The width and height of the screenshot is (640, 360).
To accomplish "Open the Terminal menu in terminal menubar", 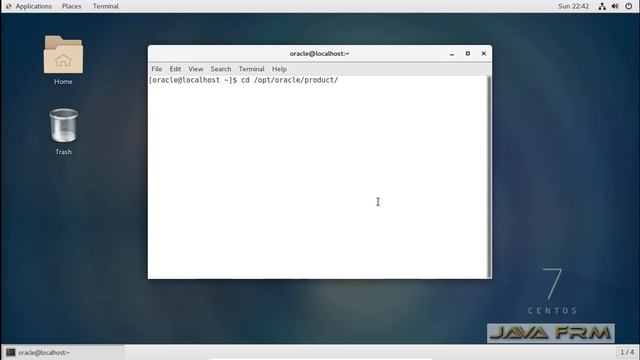I will coord(251,69).
